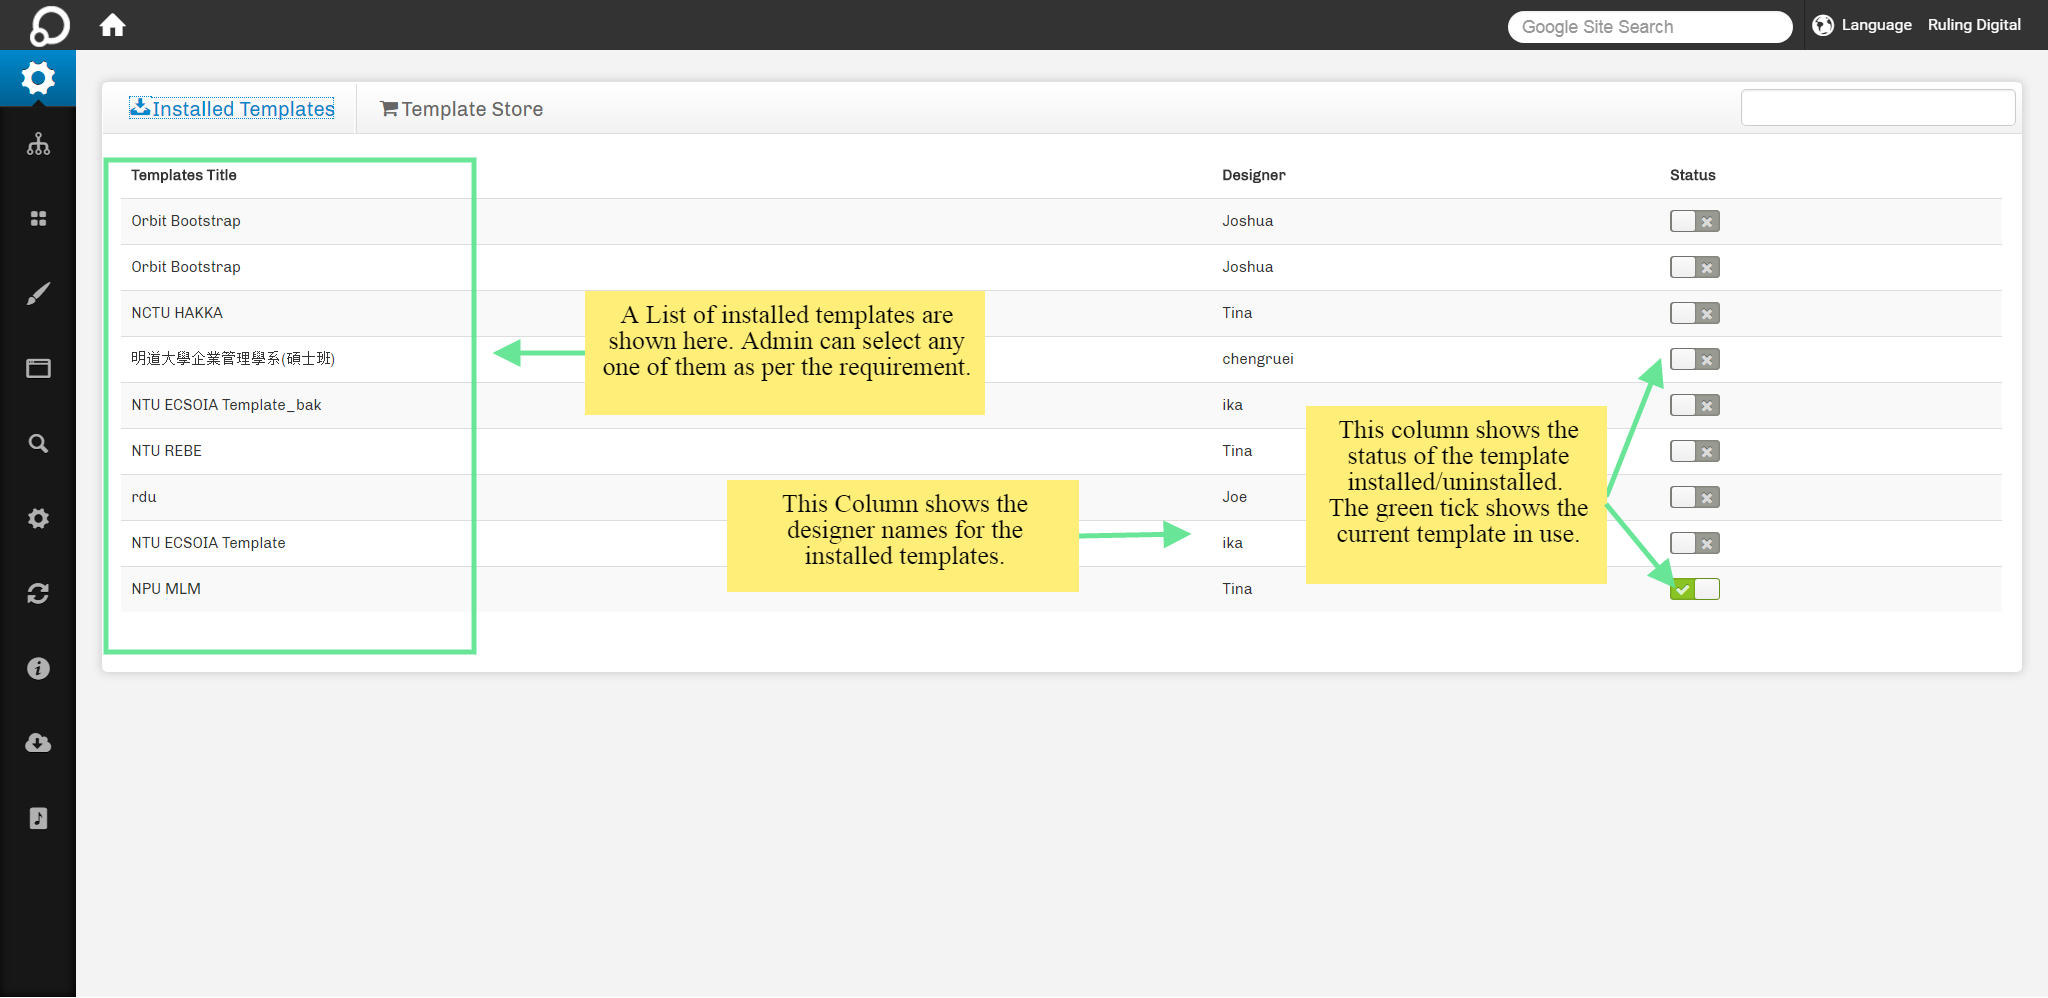Open the Language dropdown in top bar
Screen dimensions: 2048x998
[x=1862, y=25]
